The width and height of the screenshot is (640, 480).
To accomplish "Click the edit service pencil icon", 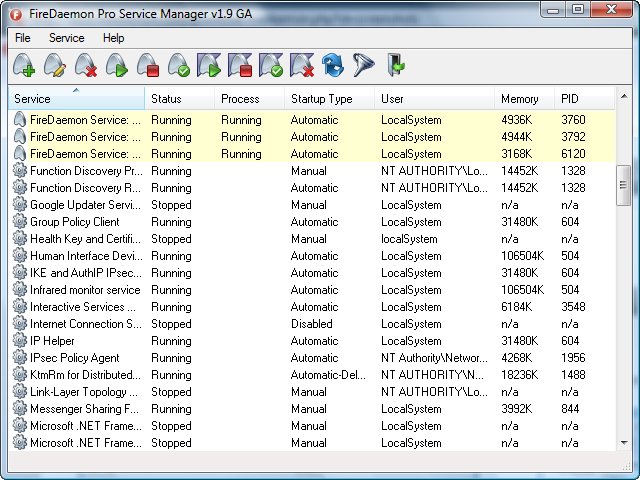I will (x=55, y=67).
